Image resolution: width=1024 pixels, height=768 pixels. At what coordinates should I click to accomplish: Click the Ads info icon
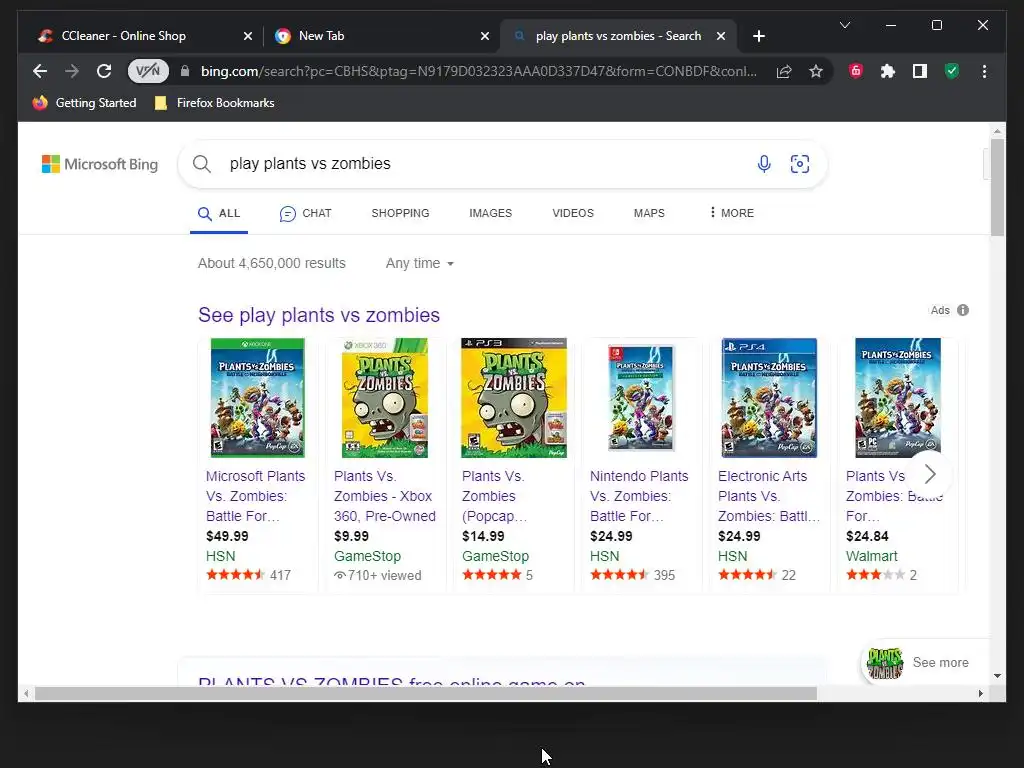click(963, 310)
